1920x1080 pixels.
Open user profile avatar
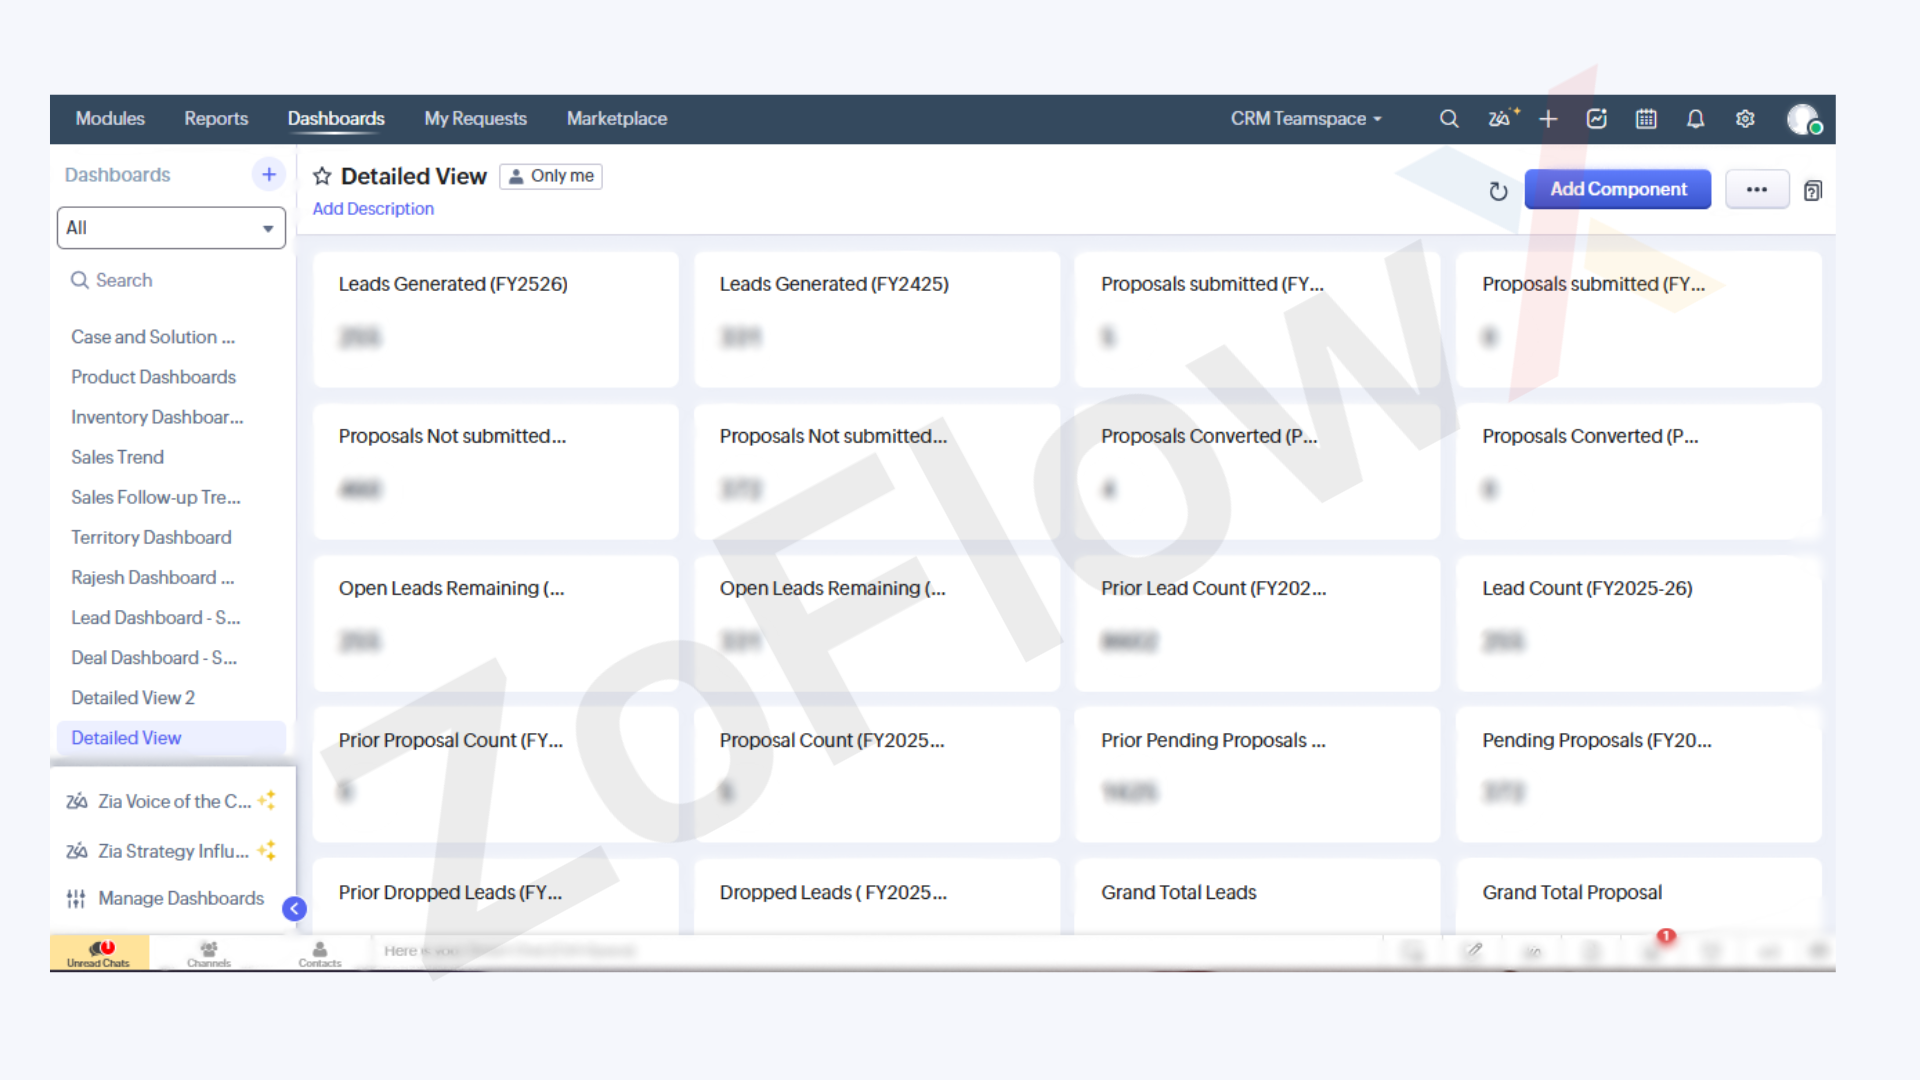pos(1803,119)
